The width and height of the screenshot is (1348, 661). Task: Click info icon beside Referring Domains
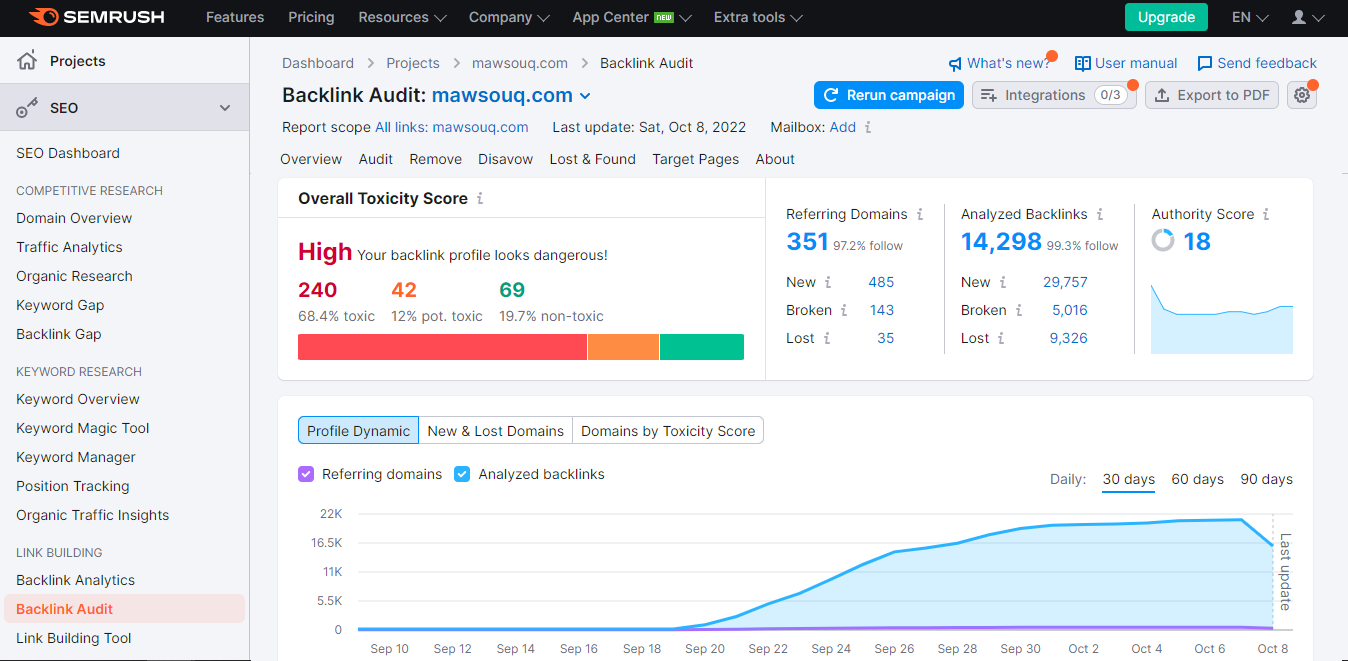[x=920, y=214]
